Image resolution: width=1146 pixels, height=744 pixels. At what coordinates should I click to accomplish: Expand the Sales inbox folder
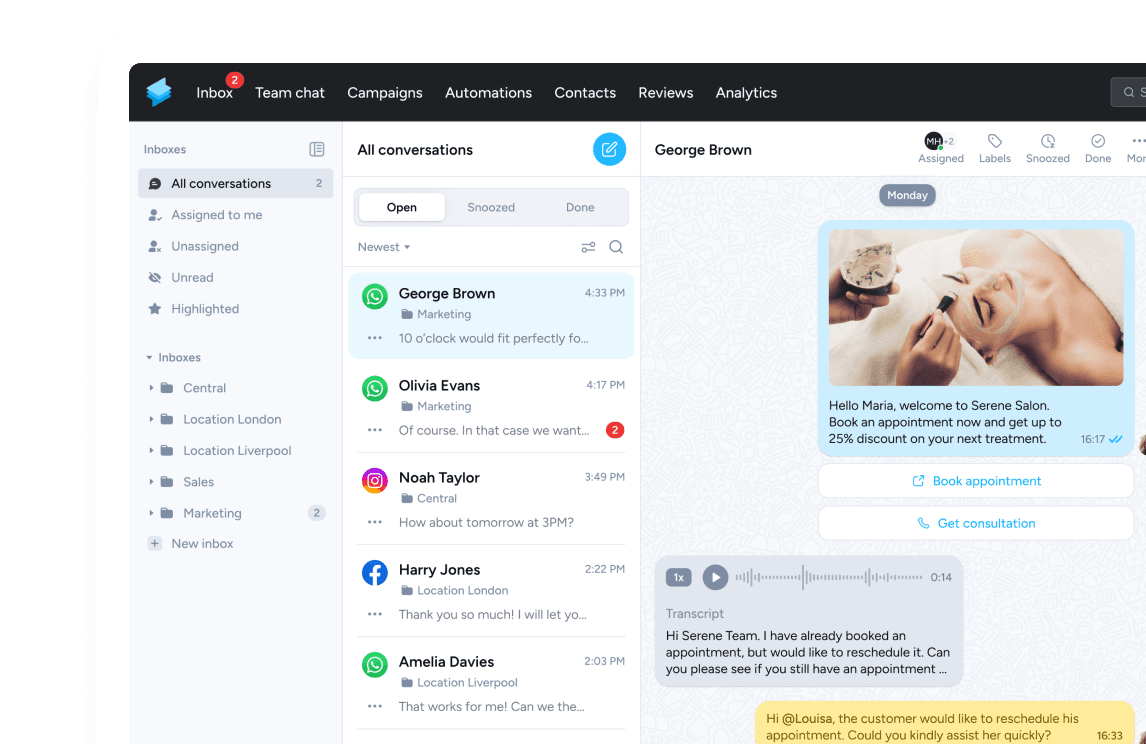coord(151,482)
